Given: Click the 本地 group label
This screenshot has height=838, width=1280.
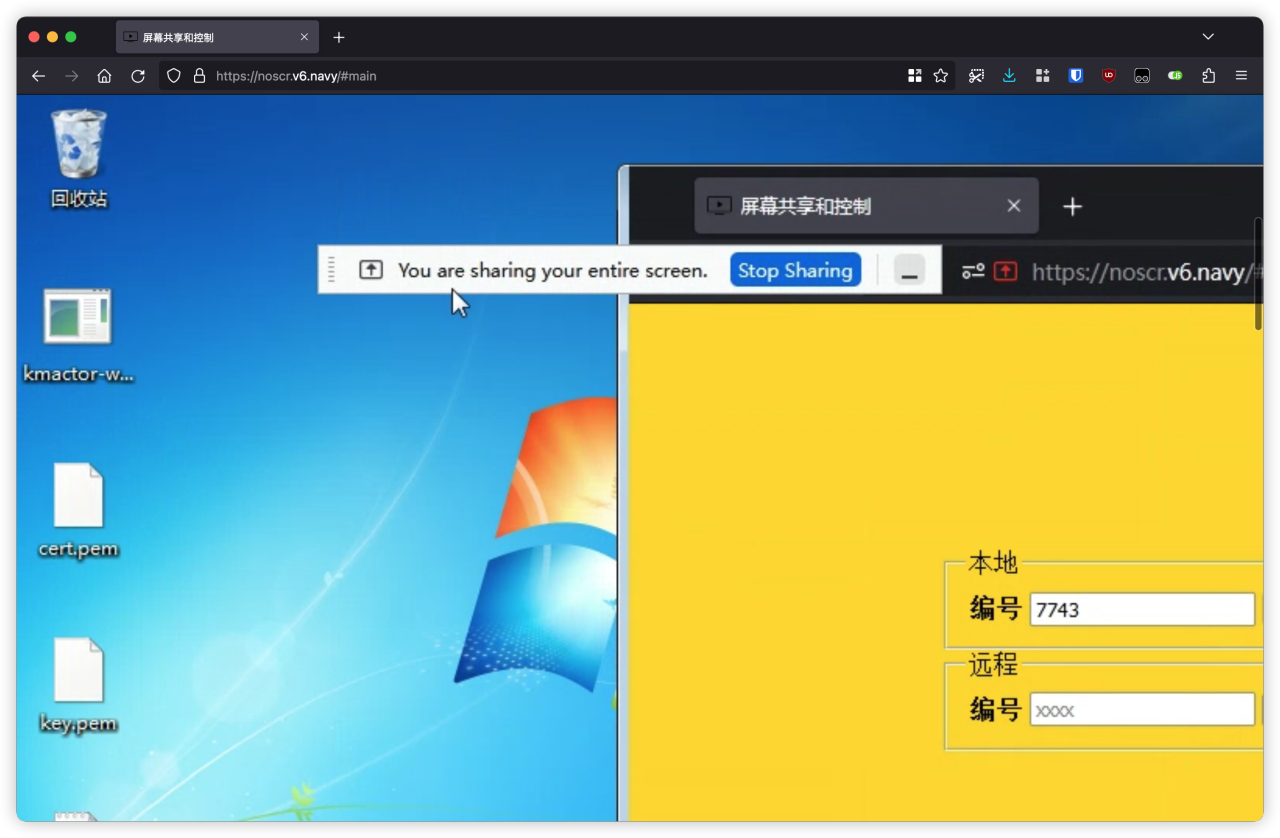Looking at the screenshot, I should [x=993, y=563].
